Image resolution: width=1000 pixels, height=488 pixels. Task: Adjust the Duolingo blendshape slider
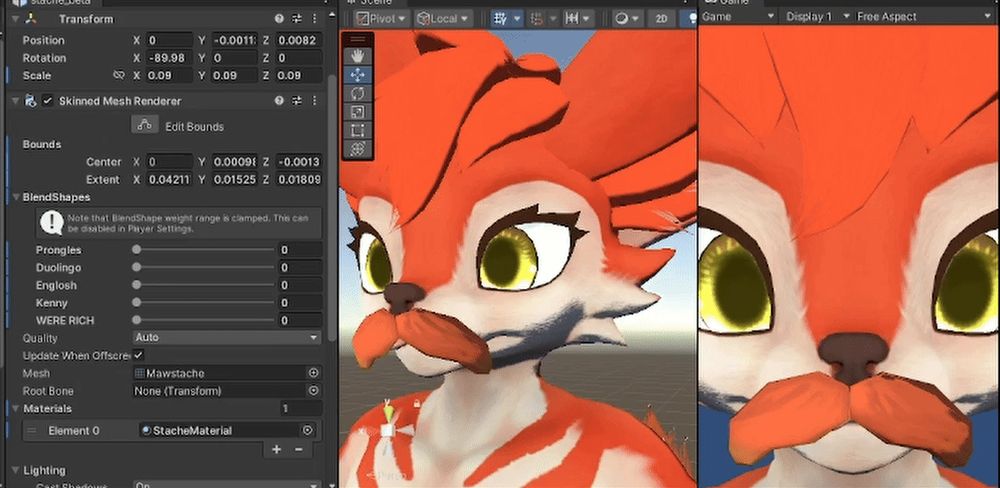pos(205,267)
